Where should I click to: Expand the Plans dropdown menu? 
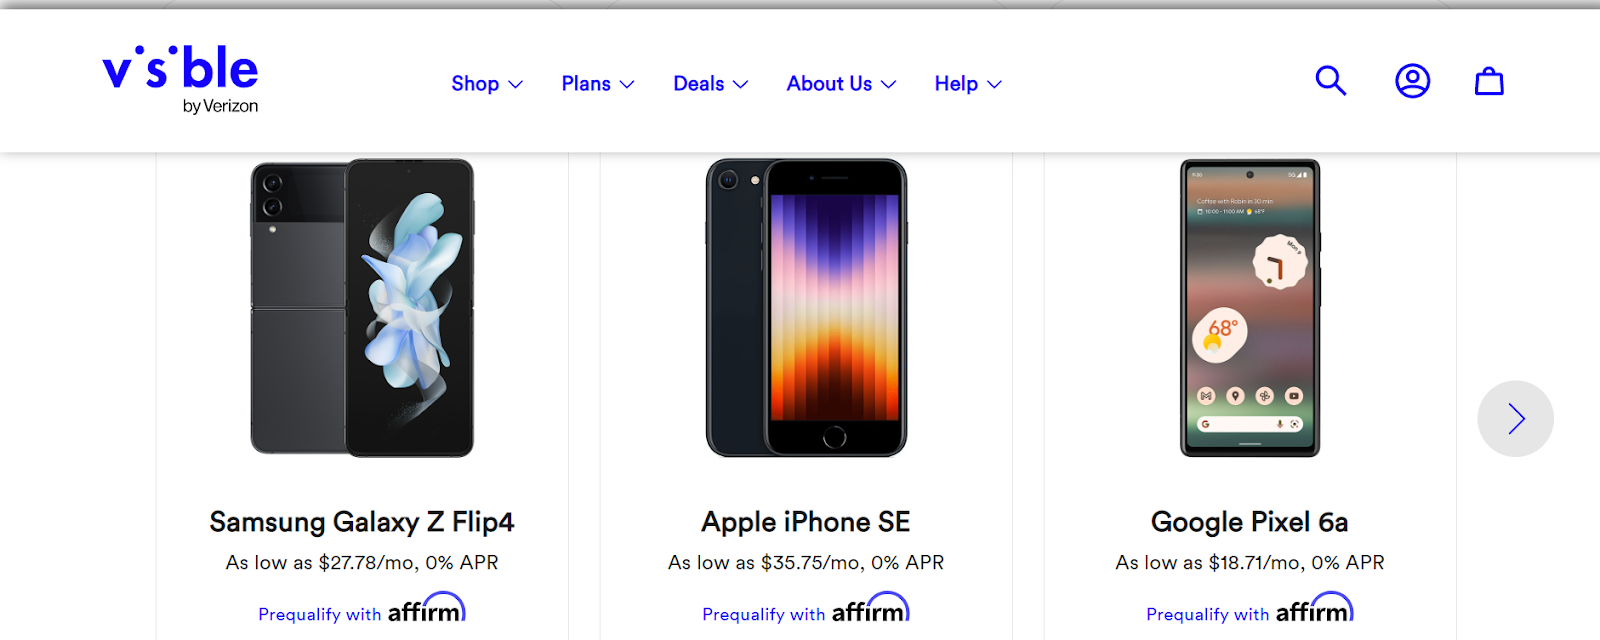[598, 84]
